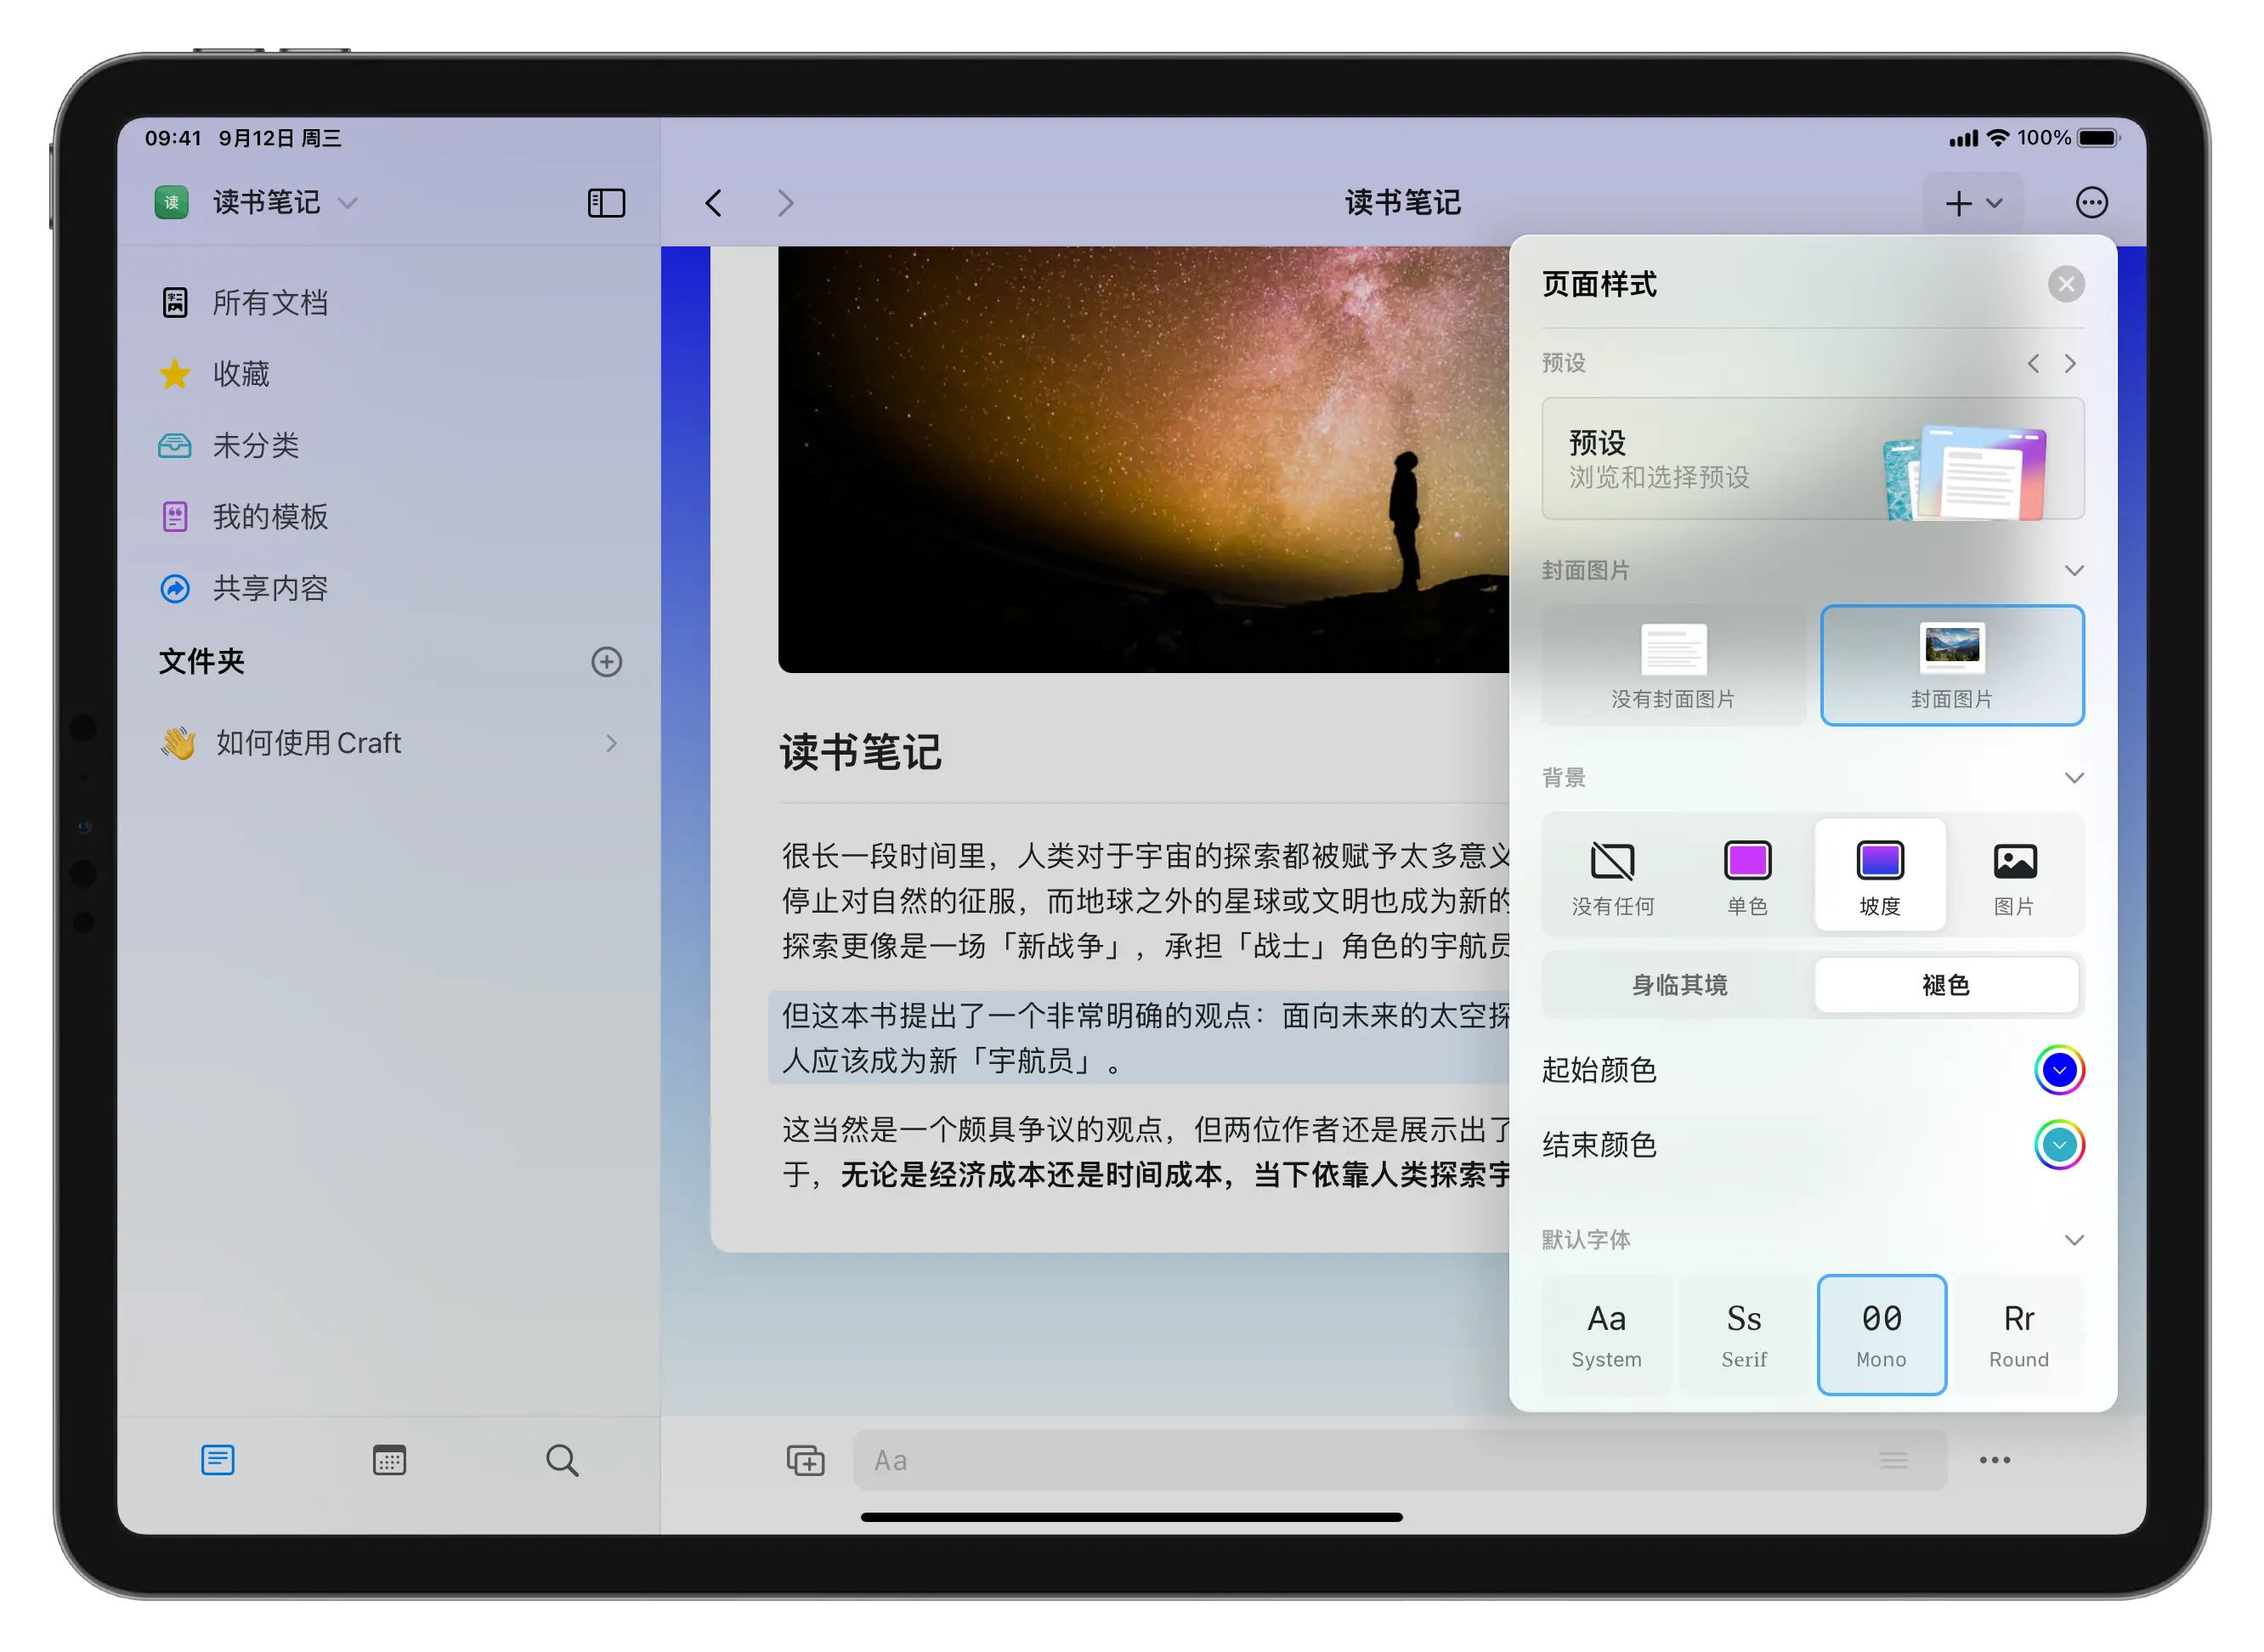Click the highlighted paragraph 但这本书提出了
The width and height of the screenshot is (2264, 1652).
point(1138,1038)
